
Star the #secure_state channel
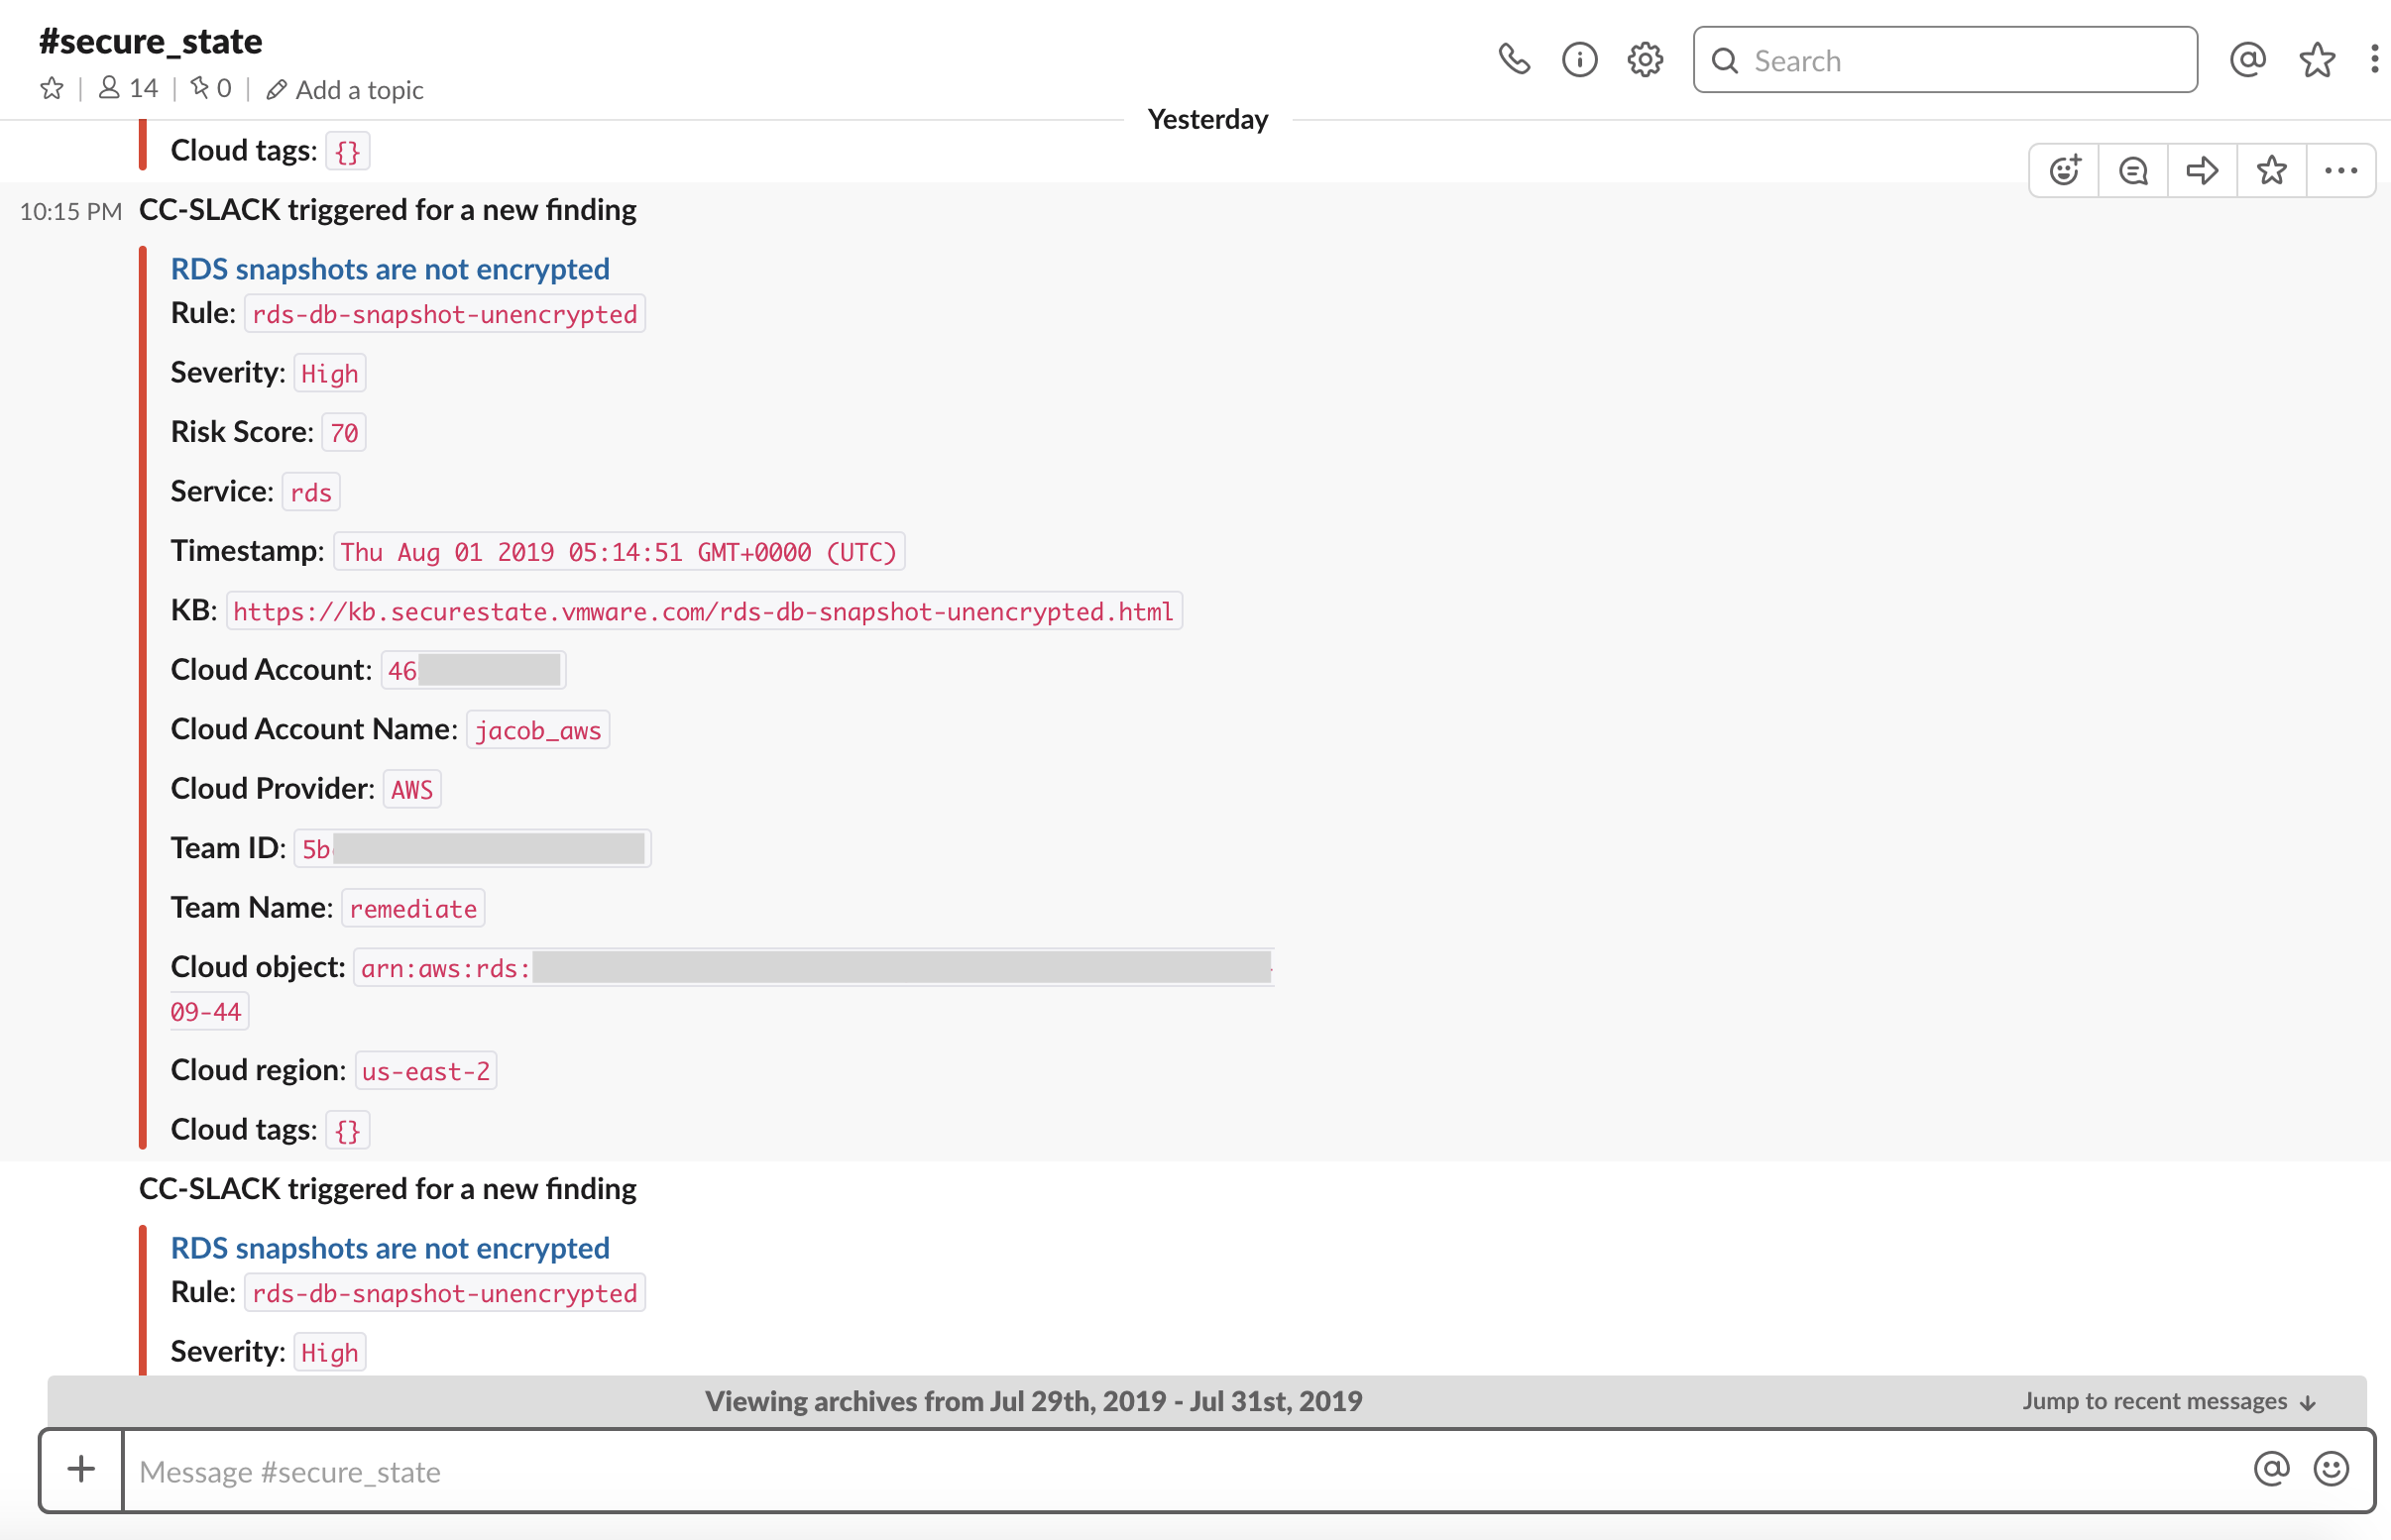[x=51, y=88]
